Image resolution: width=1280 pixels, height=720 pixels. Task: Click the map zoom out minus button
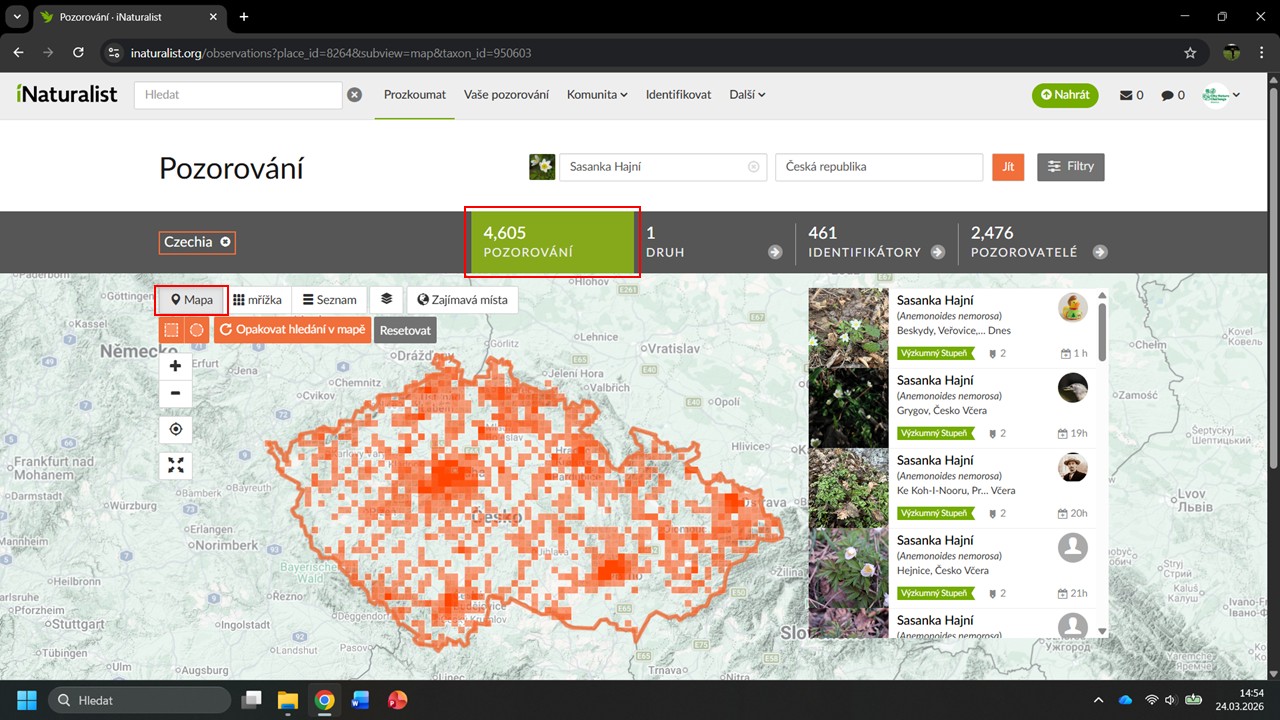176,393
